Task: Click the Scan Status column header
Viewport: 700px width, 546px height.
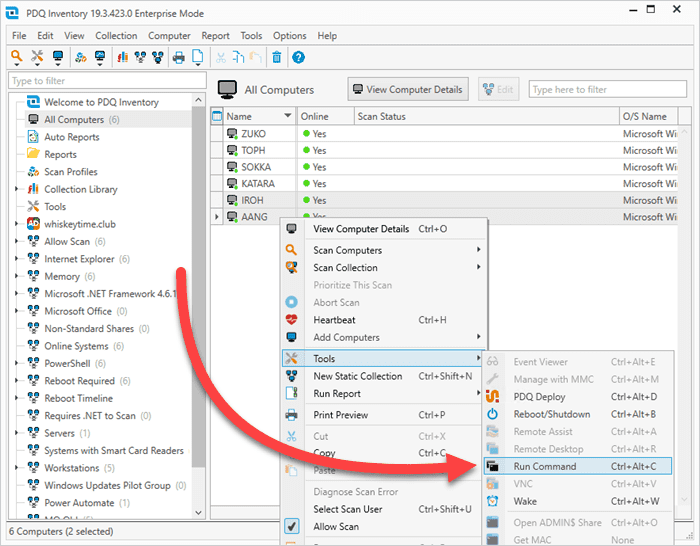Action: 487,116
